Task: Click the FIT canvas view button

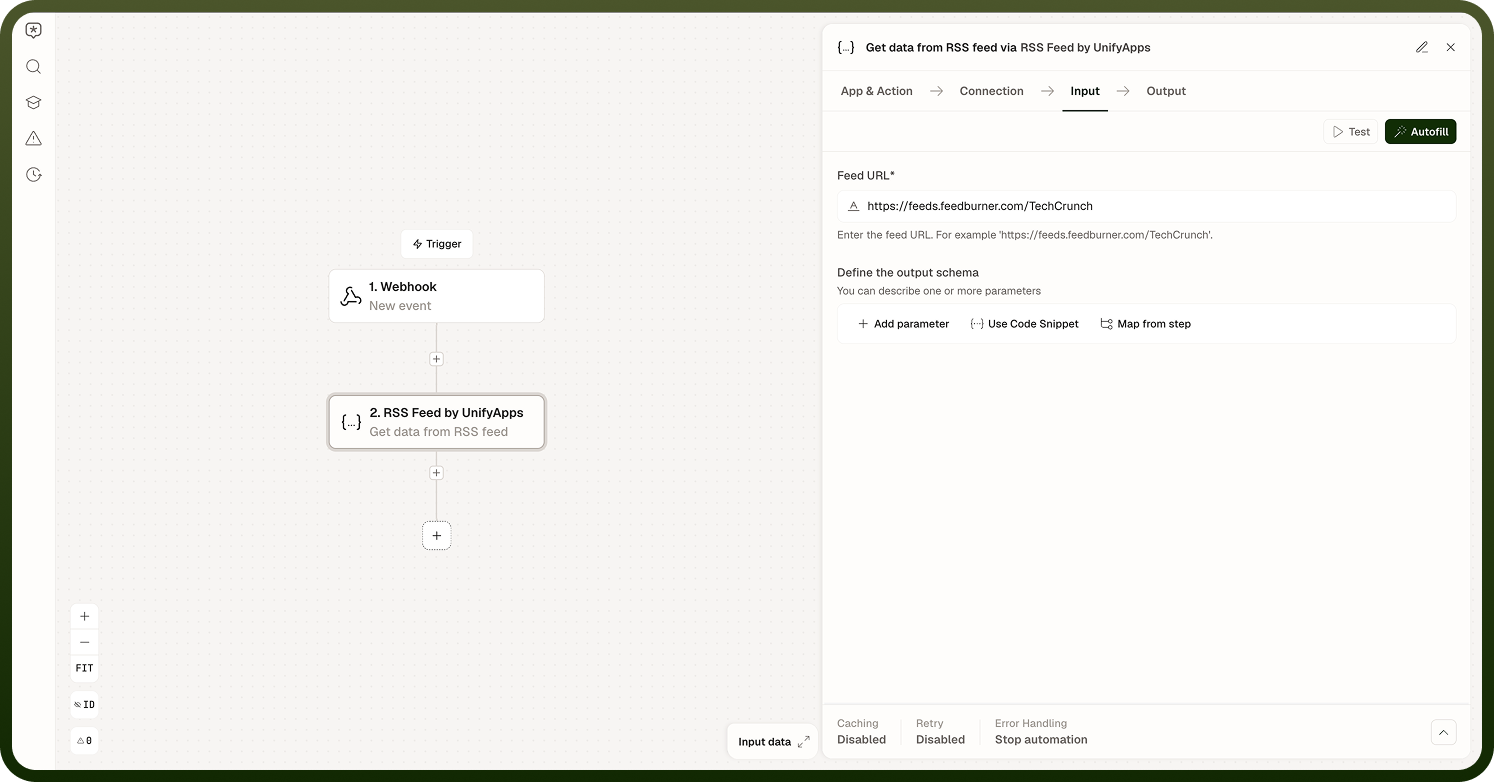Action: coord(85,668)
